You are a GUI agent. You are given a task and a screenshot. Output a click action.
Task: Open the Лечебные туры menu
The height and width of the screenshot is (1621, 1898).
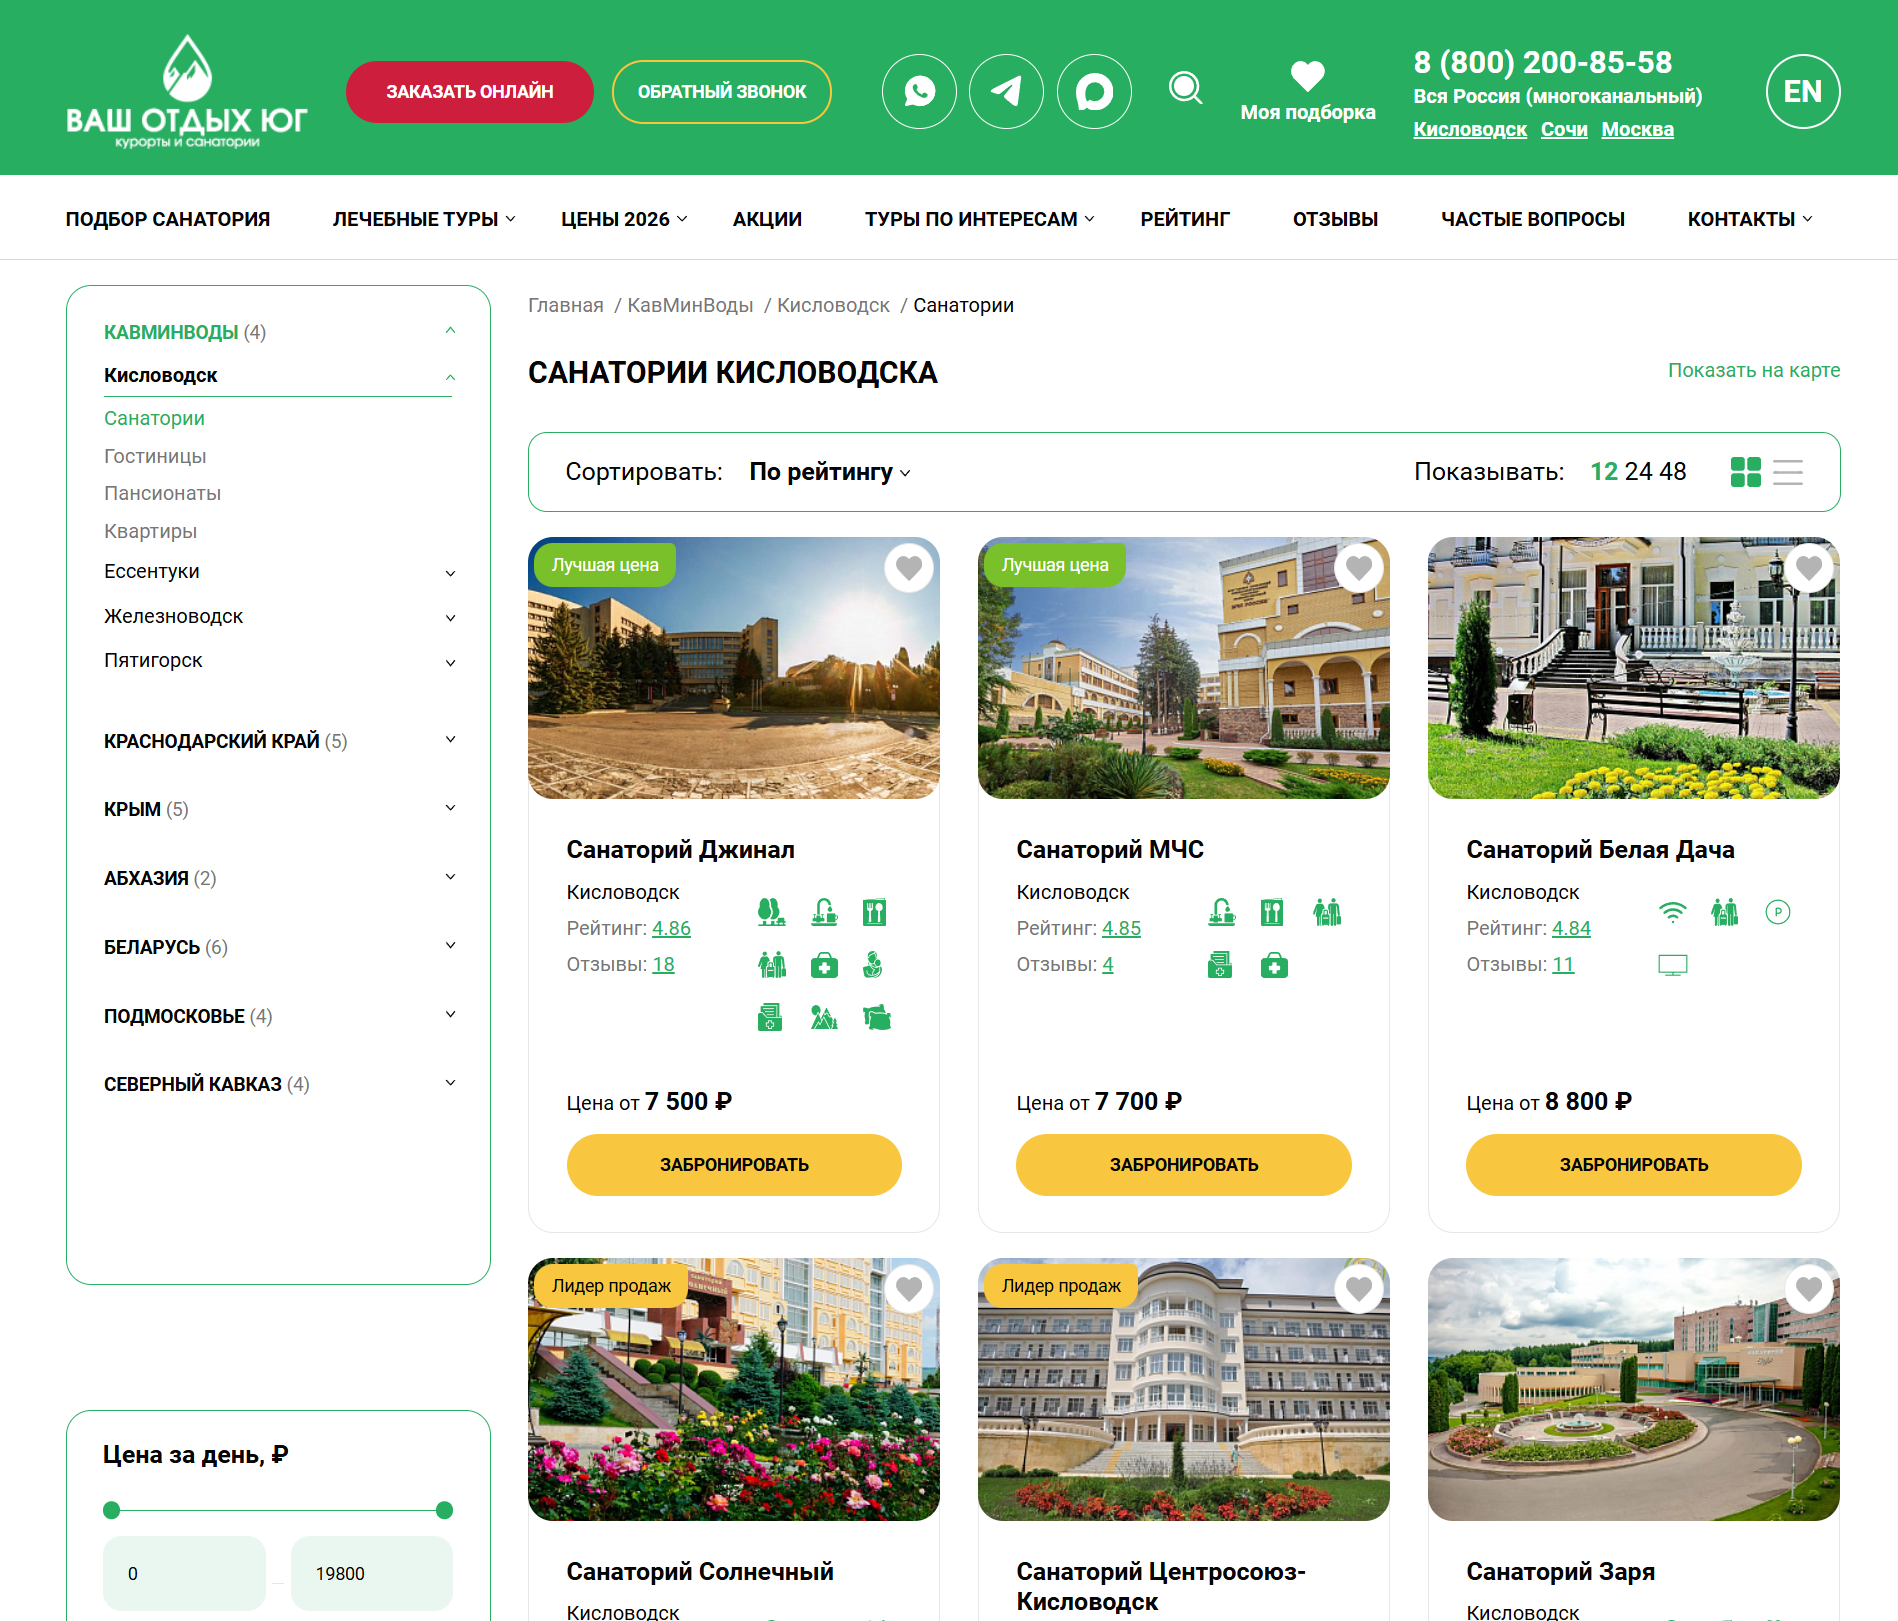click(x=423, y=219)
